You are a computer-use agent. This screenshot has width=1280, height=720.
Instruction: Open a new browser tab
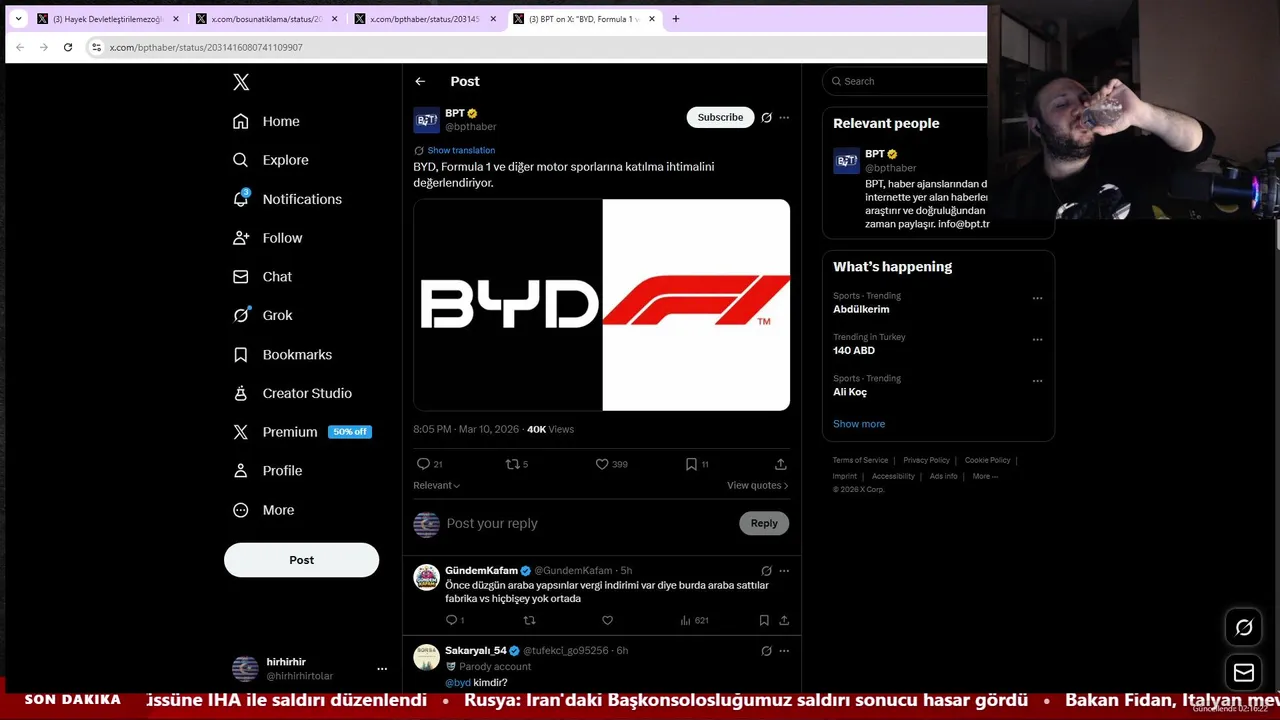tap(675, 19)
